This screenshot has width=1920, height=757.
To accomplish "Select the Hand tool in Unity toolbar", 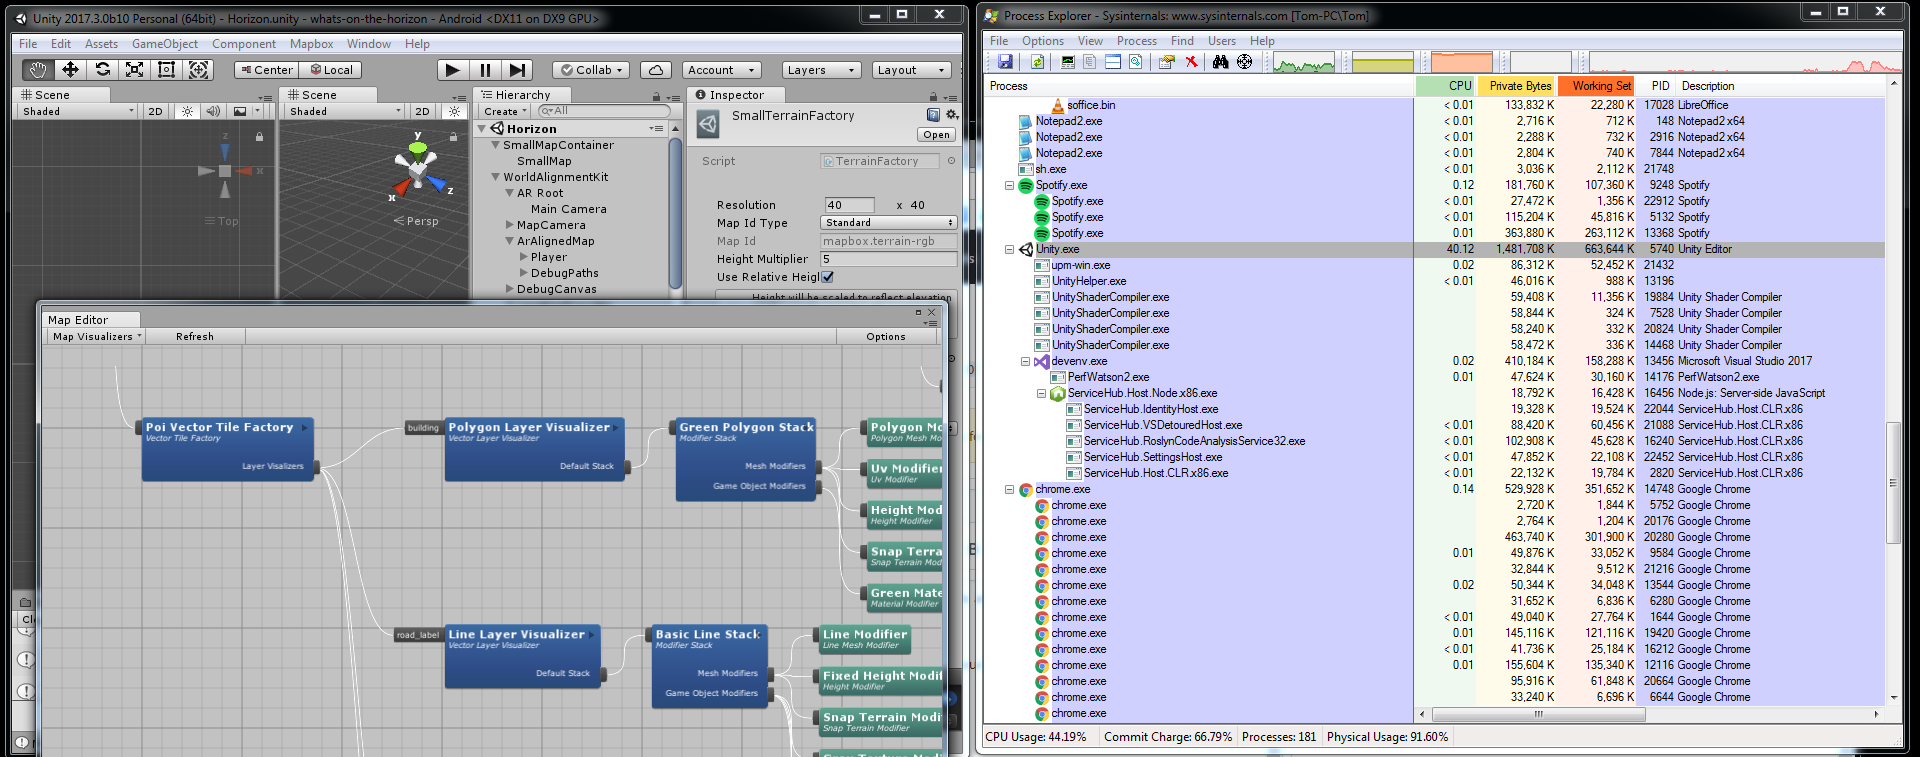I will (x=38, y=69).
